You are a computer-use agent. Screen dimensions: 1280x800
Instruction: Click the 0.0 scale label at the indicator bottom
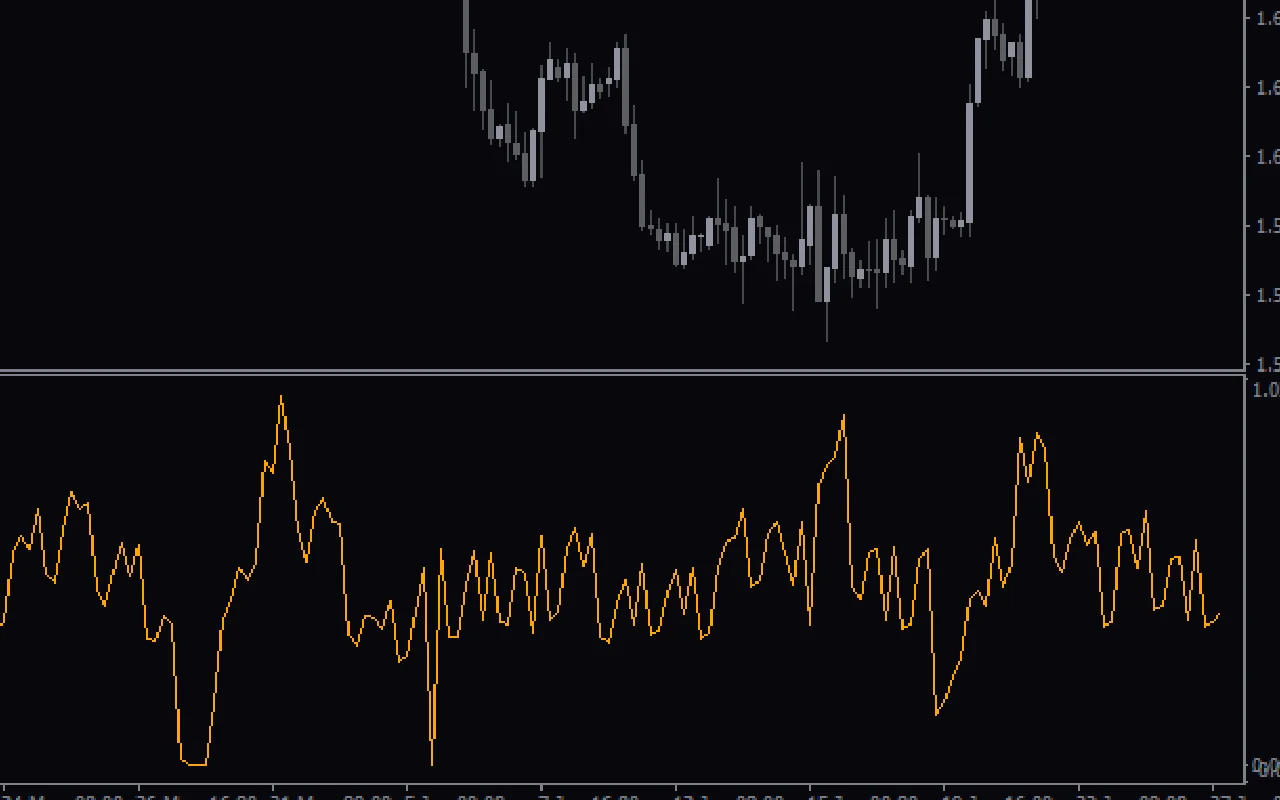pos(1266,768)
